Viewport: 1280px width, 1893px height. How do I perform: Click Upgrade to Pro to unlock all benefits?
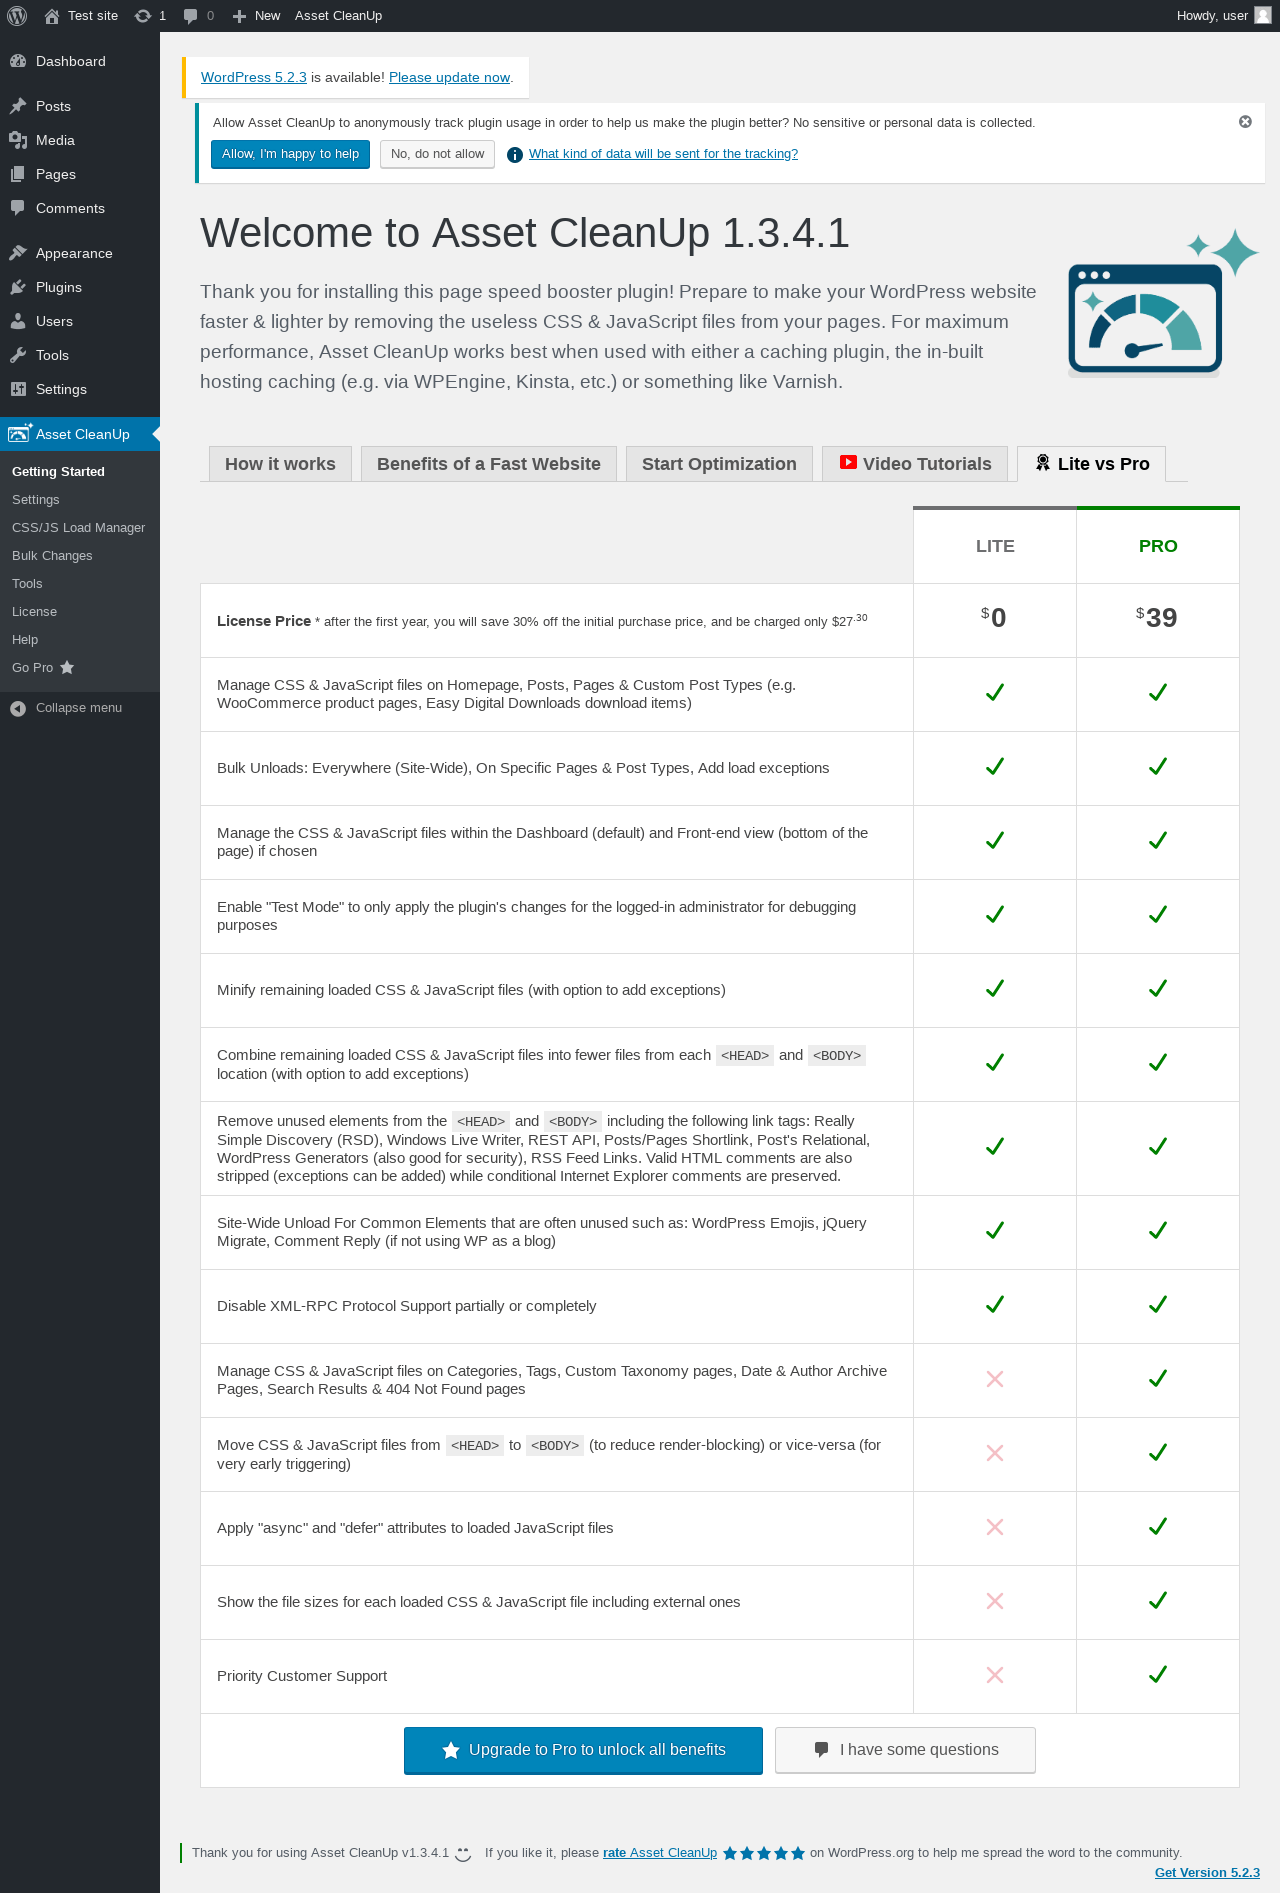coord(583,1750)
